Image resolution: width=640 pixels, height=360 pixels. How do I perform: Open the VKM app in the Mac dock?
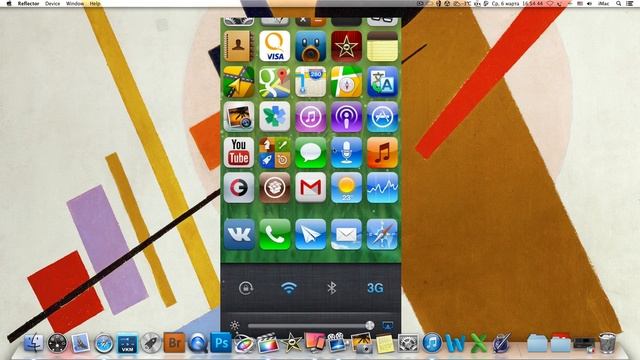tap(127, 343)
